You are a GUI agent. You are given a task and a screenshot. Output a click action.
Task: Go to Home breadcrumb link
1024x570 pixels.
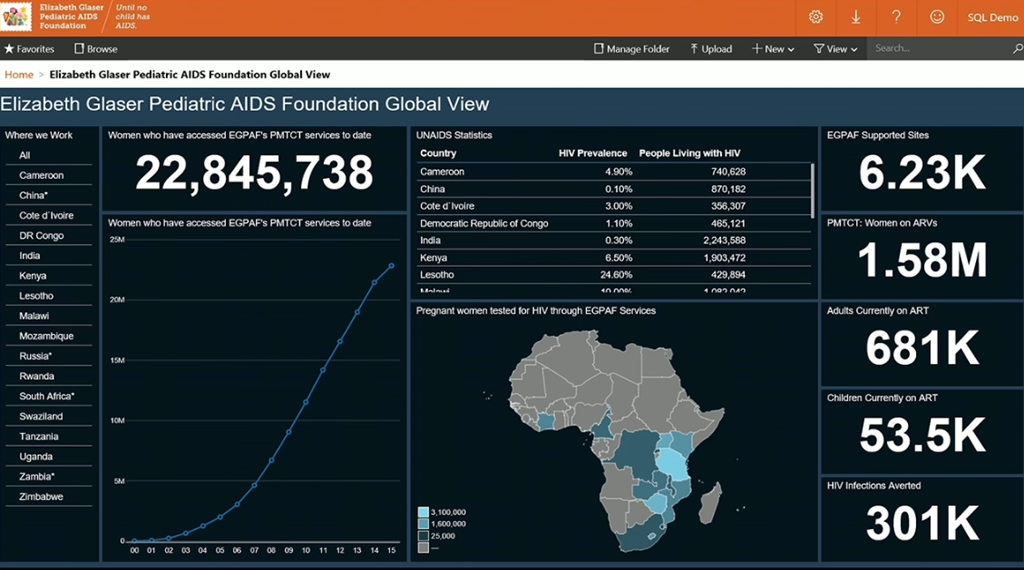[19, 74]
